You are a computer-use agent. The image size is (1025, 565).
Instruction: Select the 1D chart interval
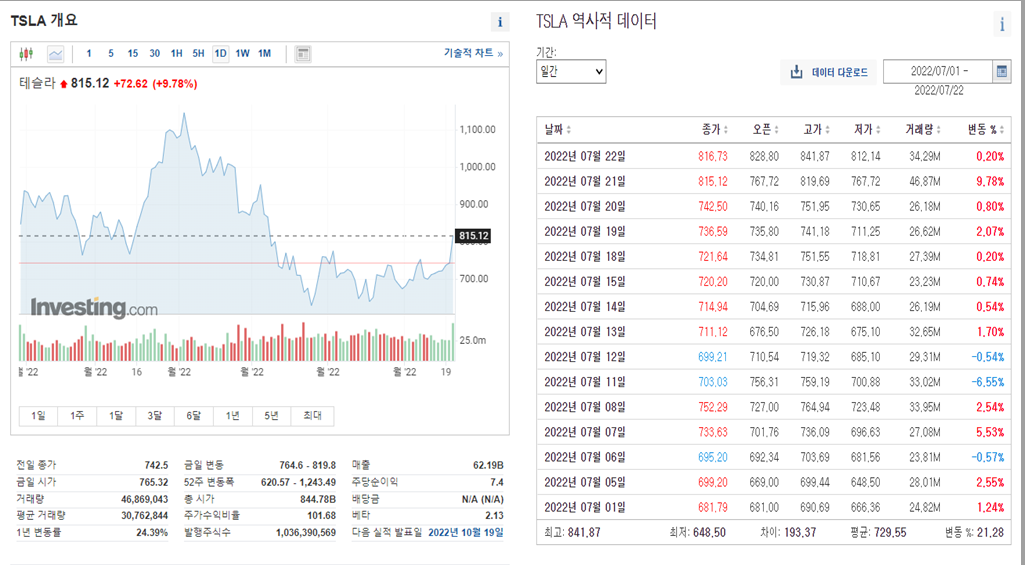pos(220,54)
